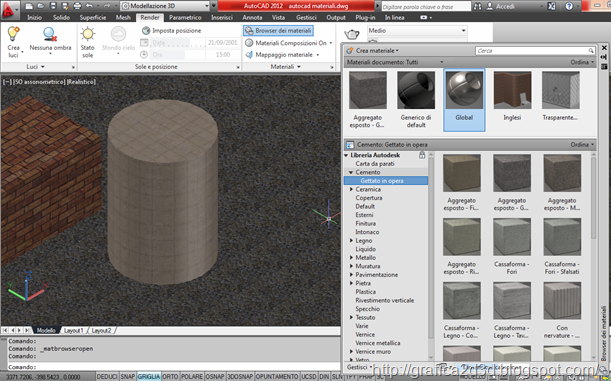This screenshot has height=381, width=611.
Task: Open the Medio render quality dropdown
Action: [x=417, y=30]
